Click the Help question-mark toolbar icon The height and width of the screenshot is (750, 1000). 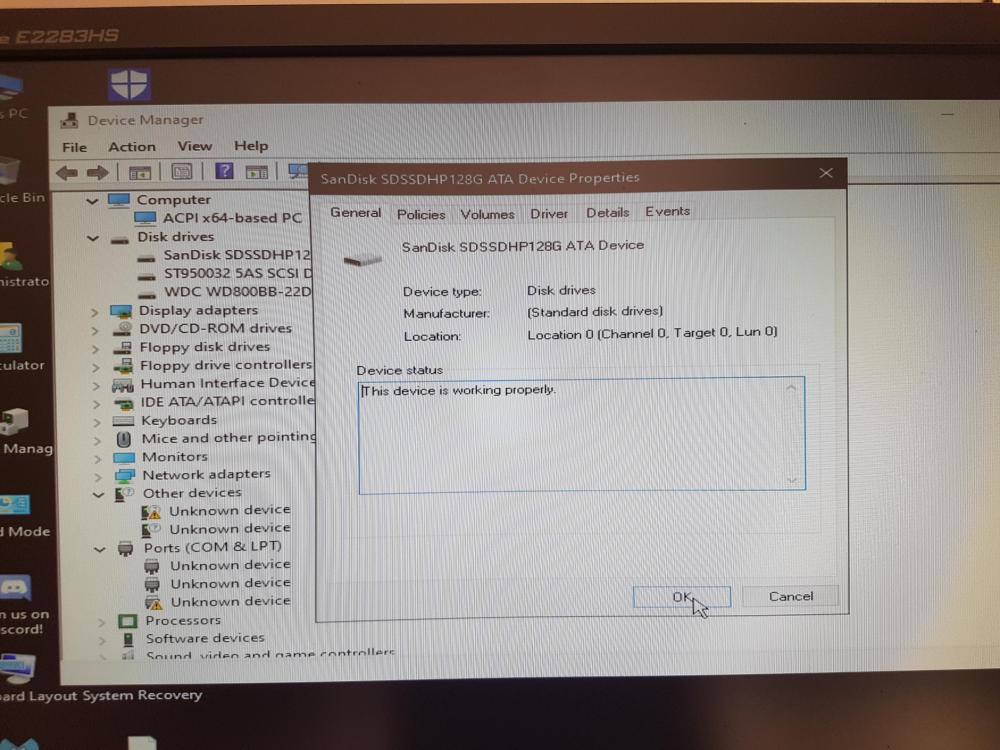coord(224,171)
